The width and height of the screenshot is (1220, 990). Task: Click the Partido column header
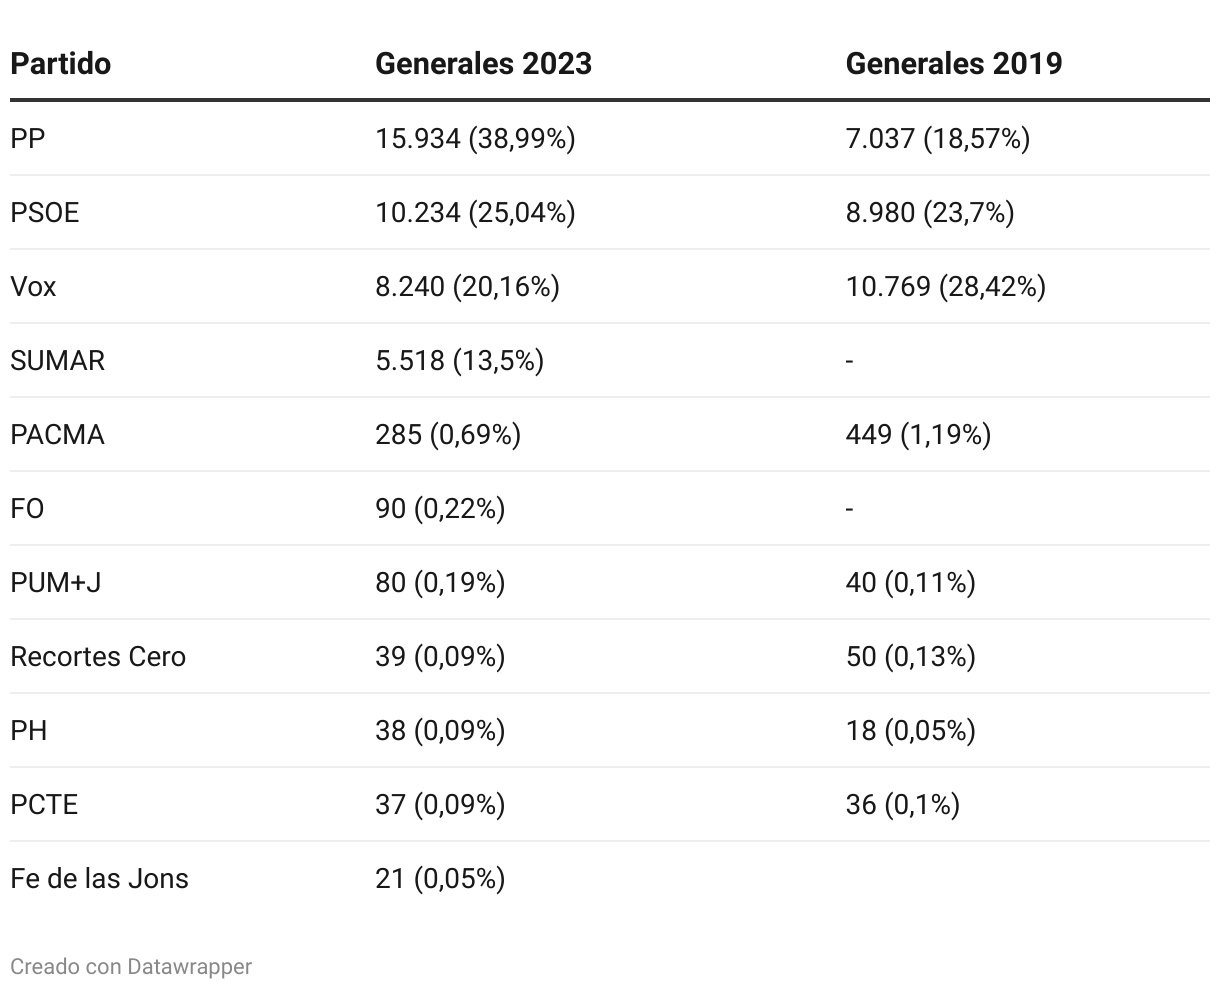(x=60, y=64)
